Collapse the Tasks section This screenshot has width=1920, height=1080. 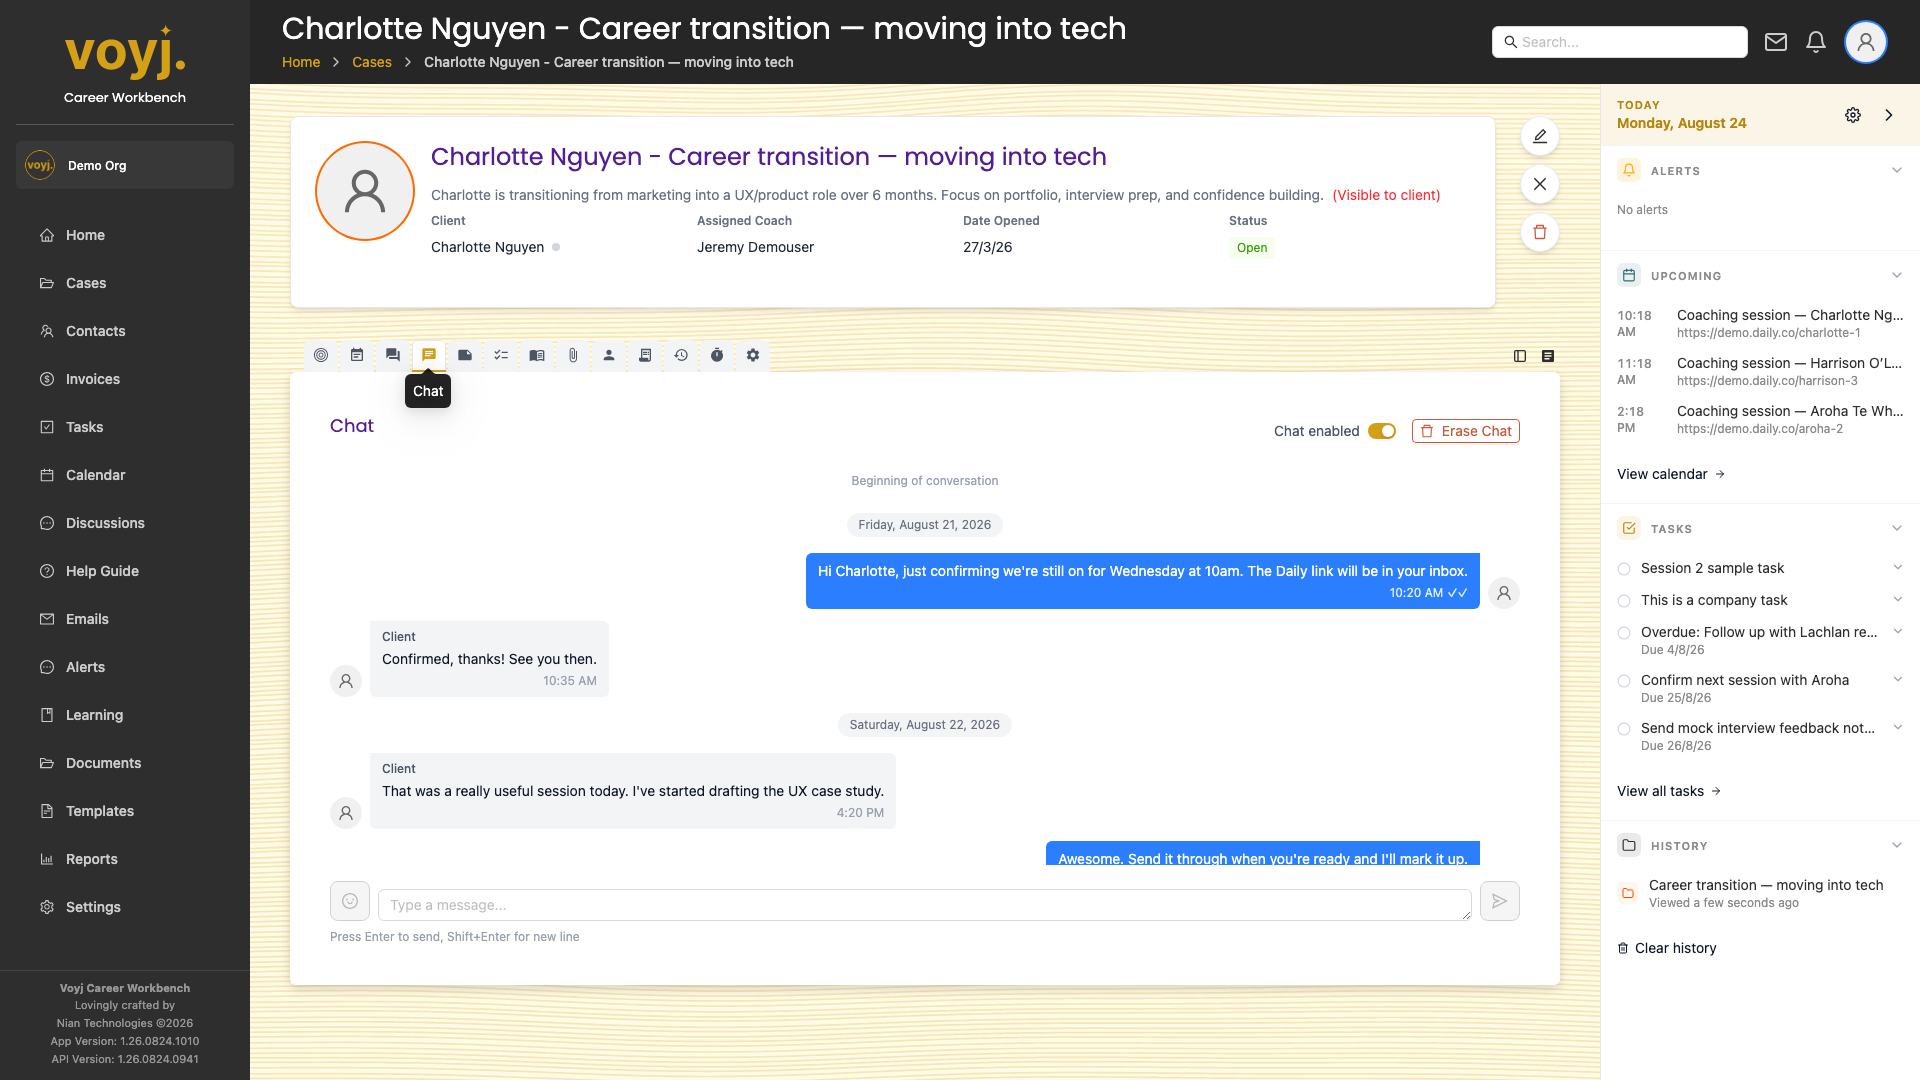click(x=1897, y=528)
